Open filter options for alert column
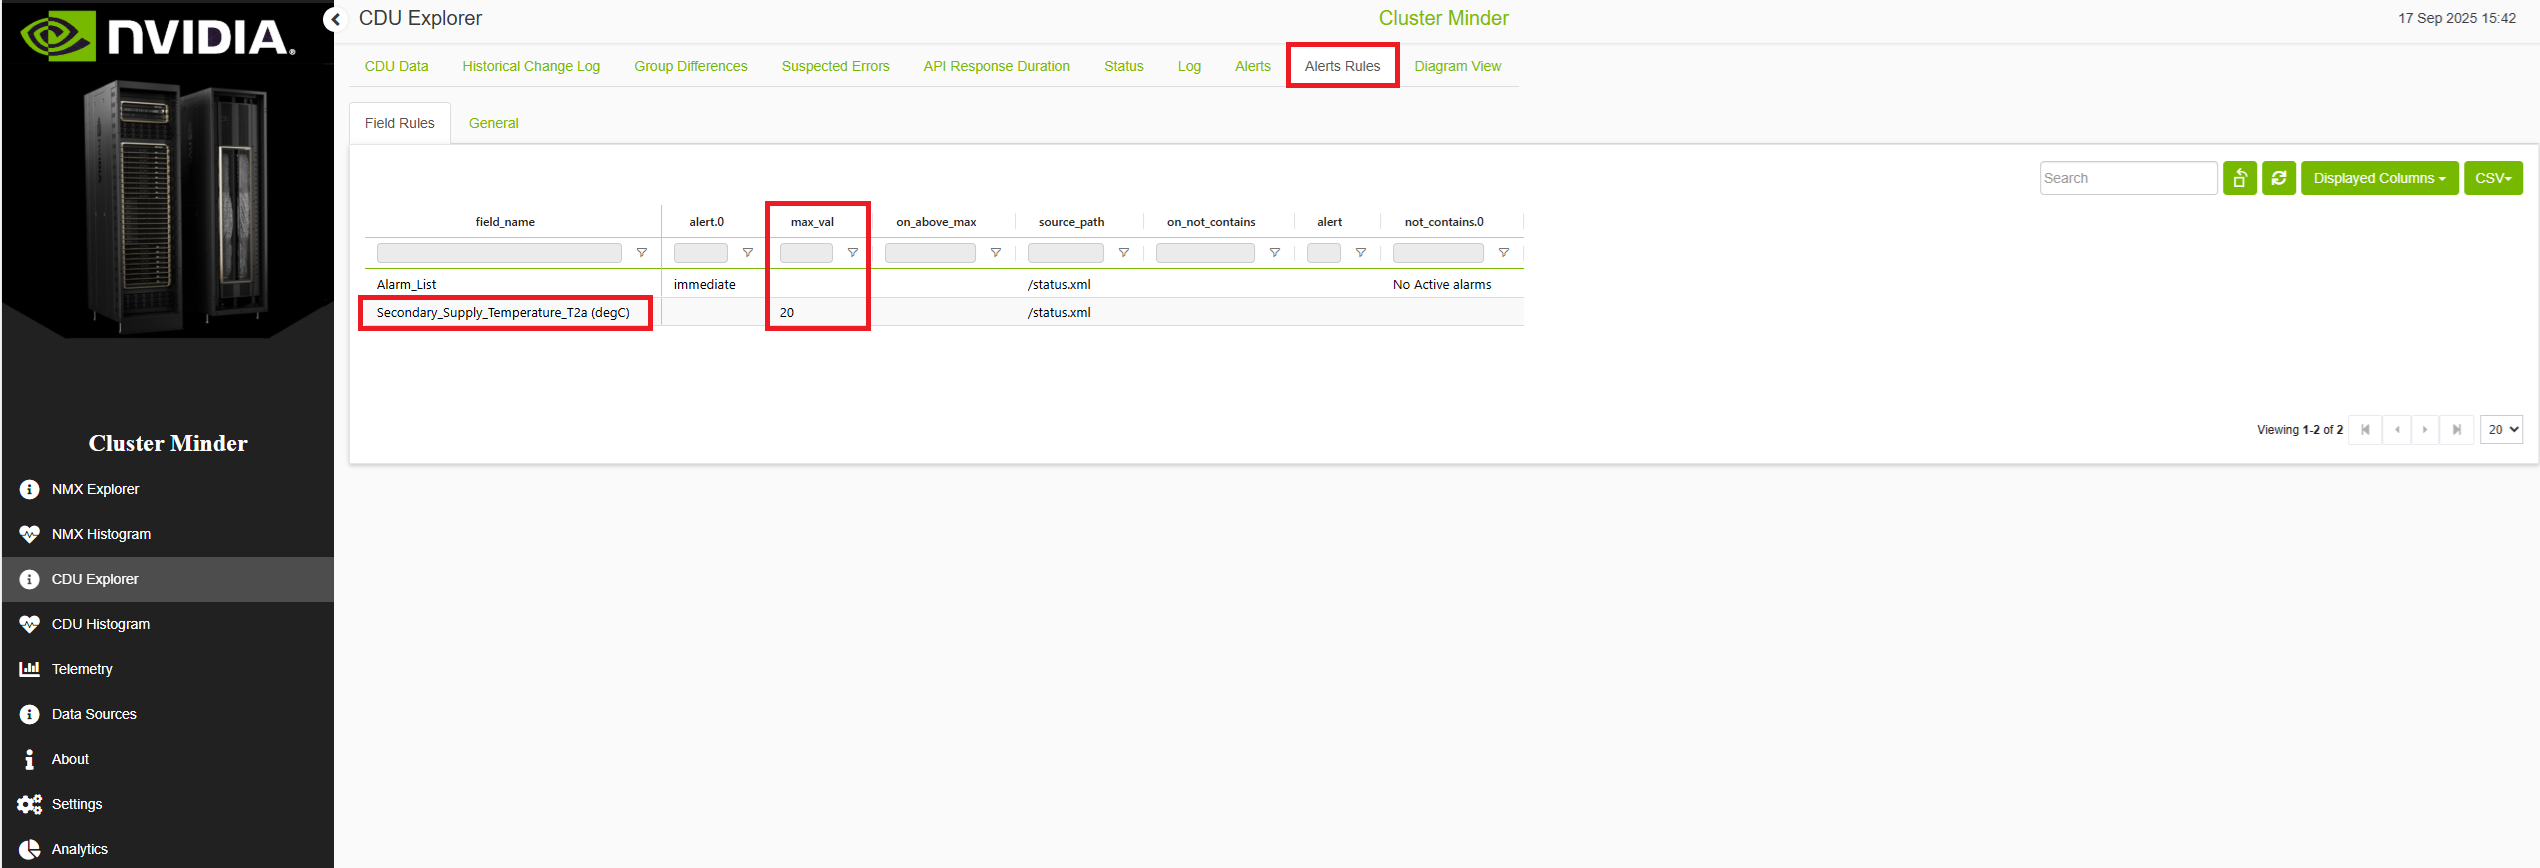This screenshot has height=868, width=2540. click(x=1361, y=253)
